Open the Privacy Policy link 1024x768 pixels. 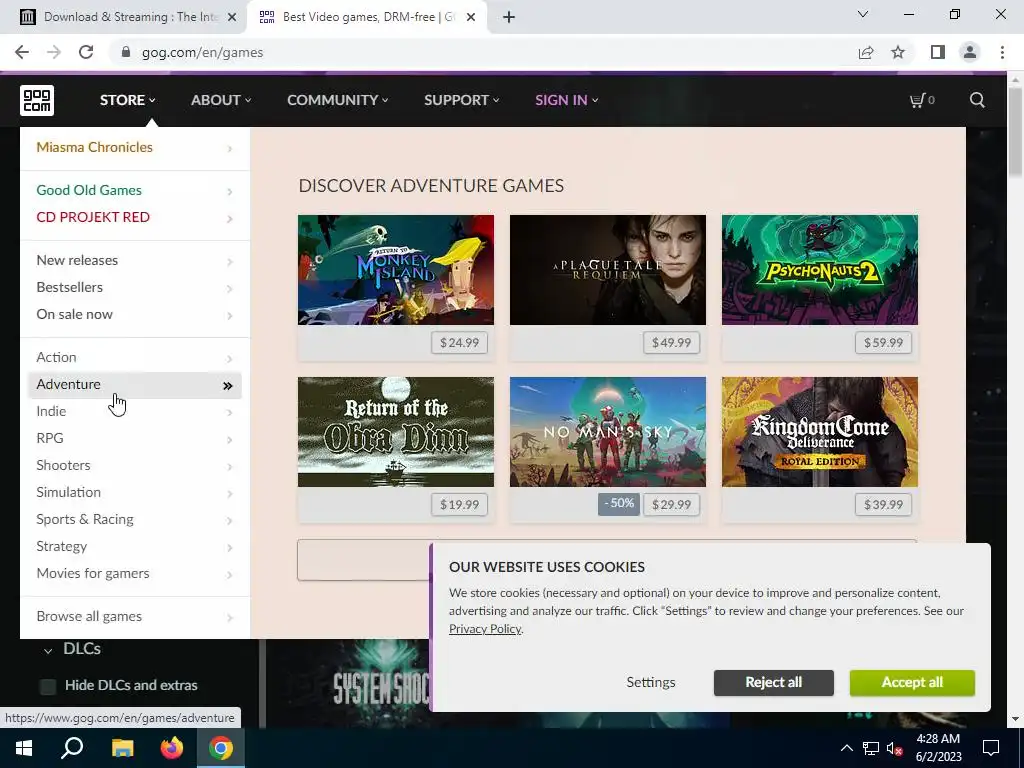[x=485, y=629]
